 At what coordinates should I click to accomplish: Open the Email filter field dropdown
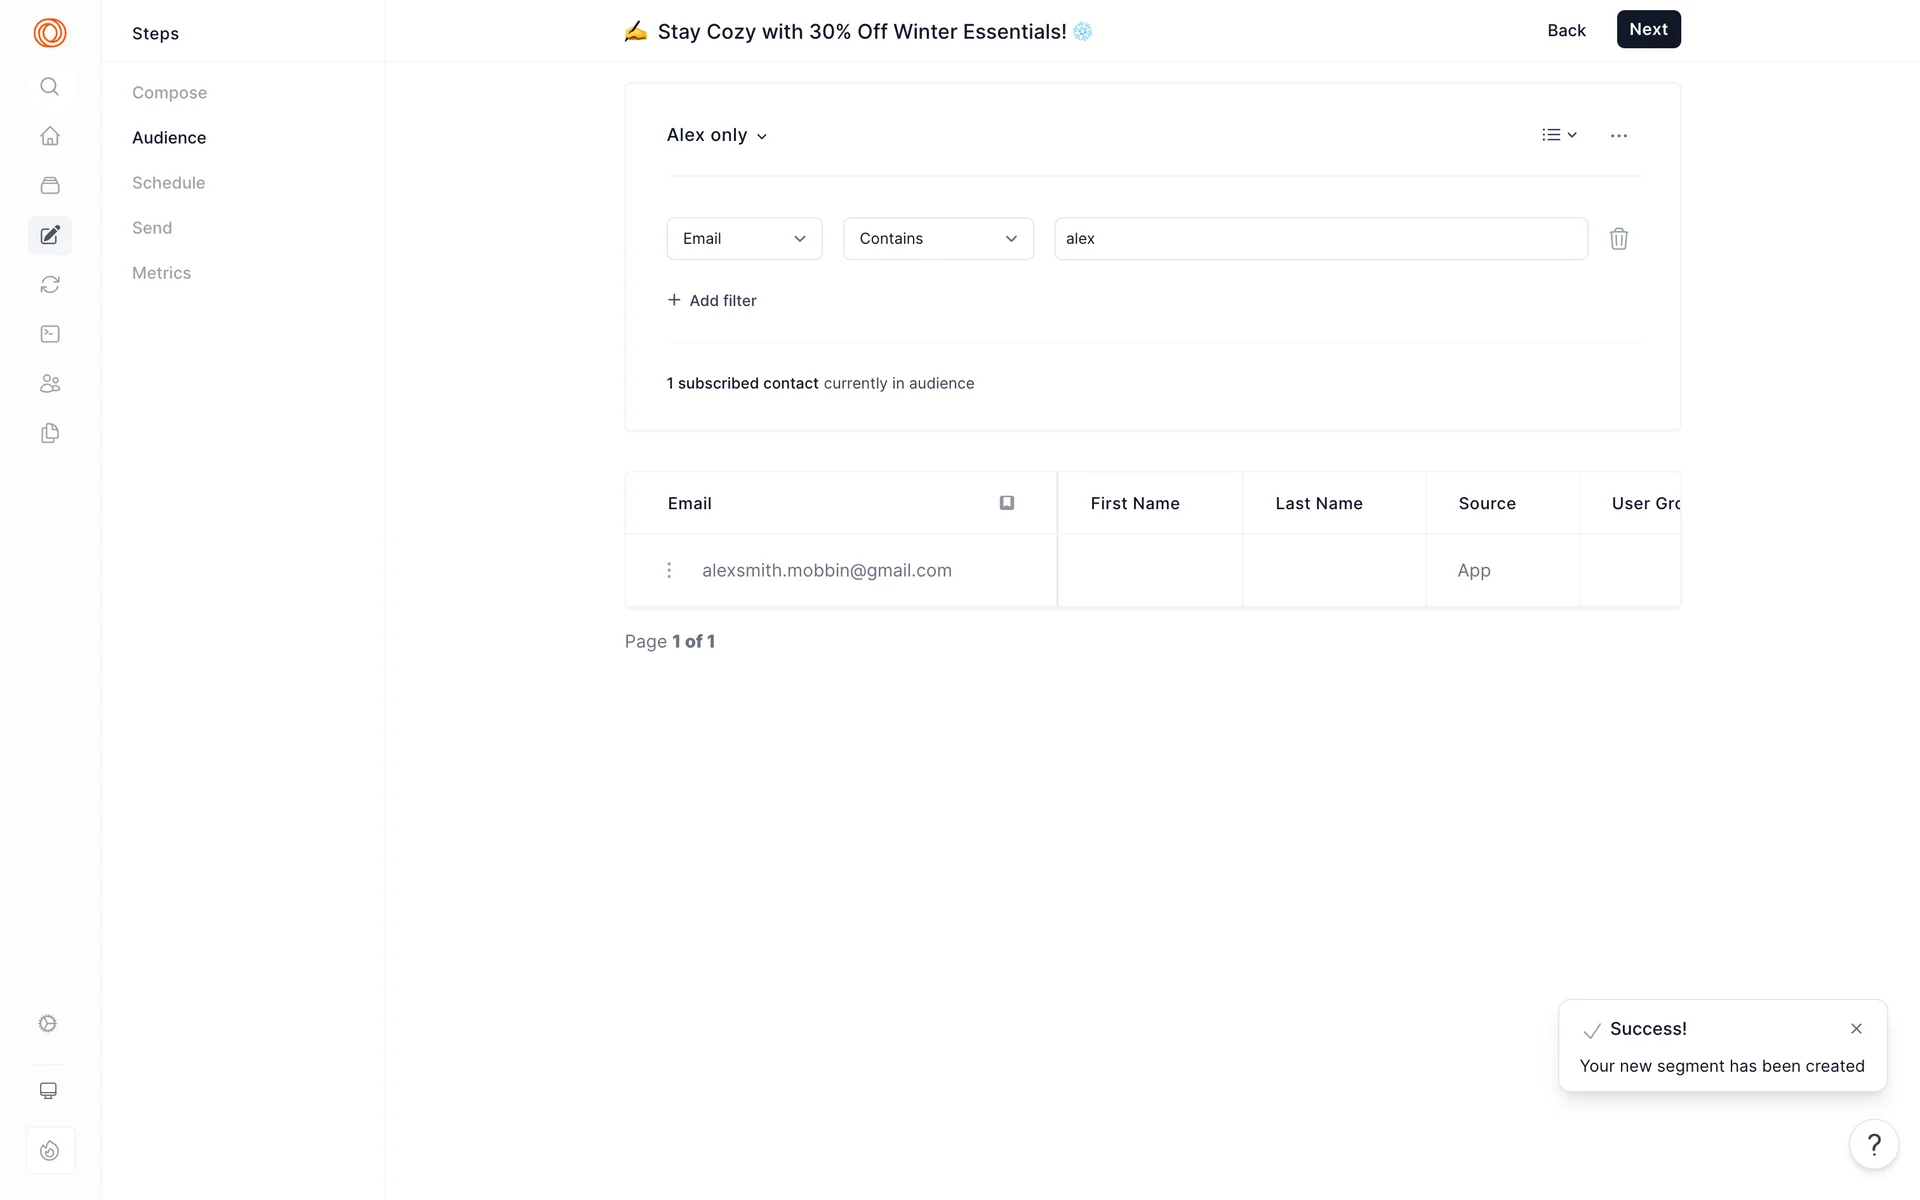pos(744,239)
